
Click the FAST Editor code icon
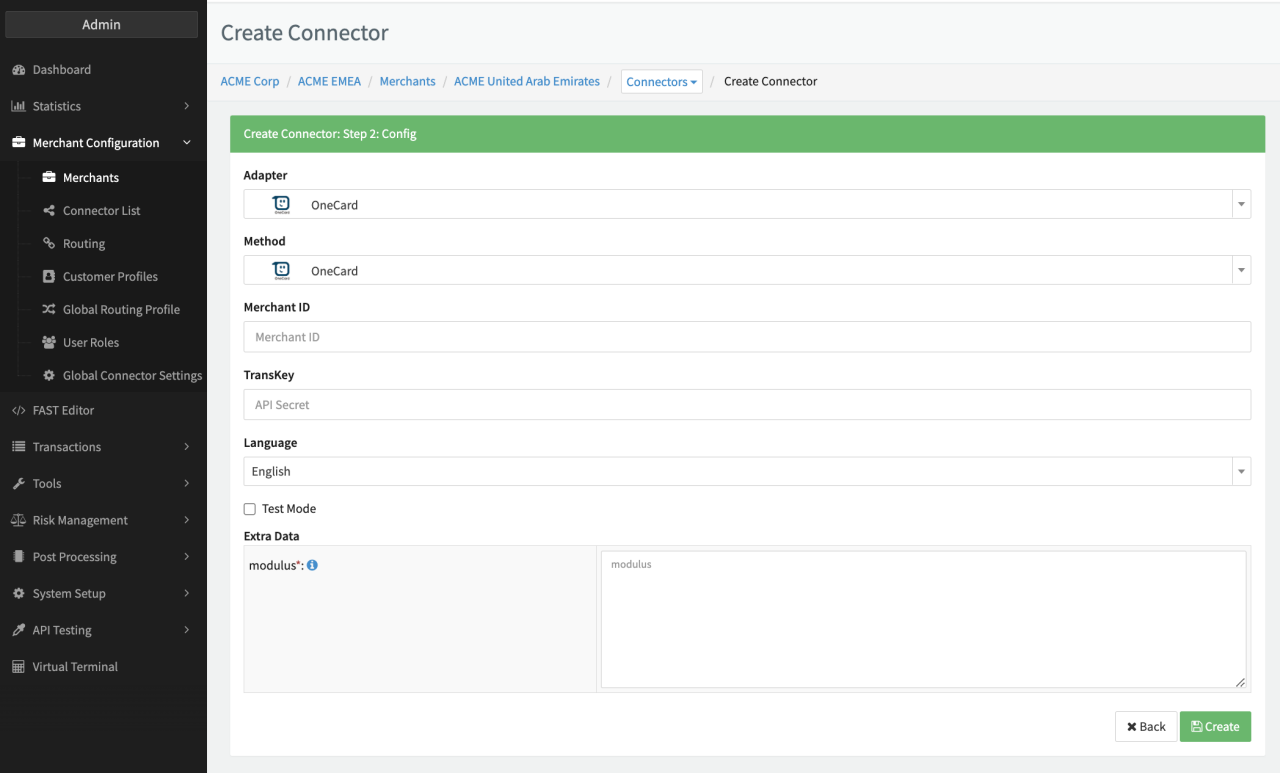click(x=18, y=410)
